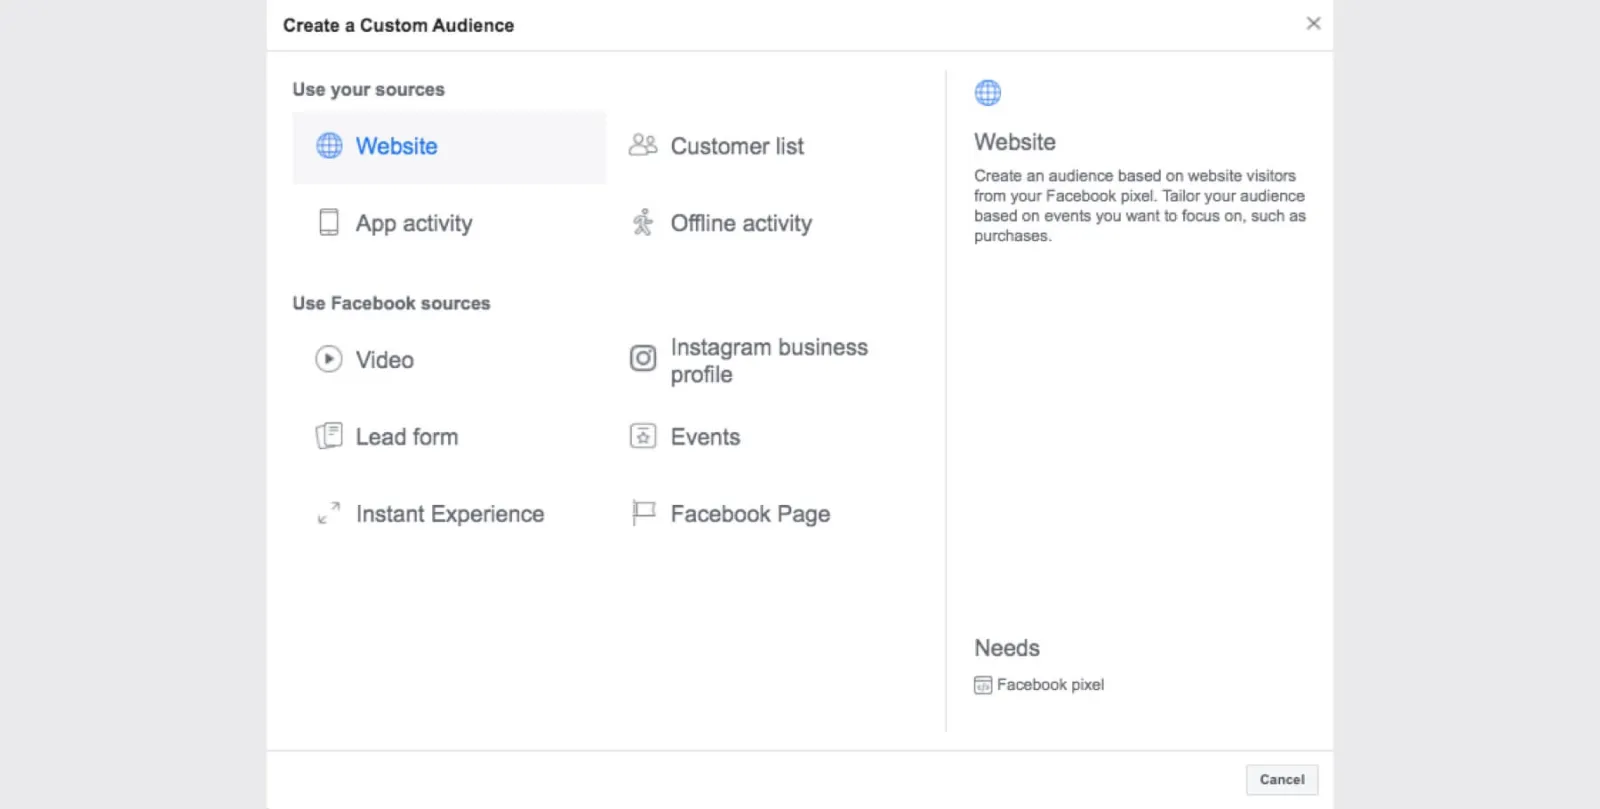Select the Website source option label
Viewport: 1600px width, 809px height.
pyautogui.click(x=396, y=146)
